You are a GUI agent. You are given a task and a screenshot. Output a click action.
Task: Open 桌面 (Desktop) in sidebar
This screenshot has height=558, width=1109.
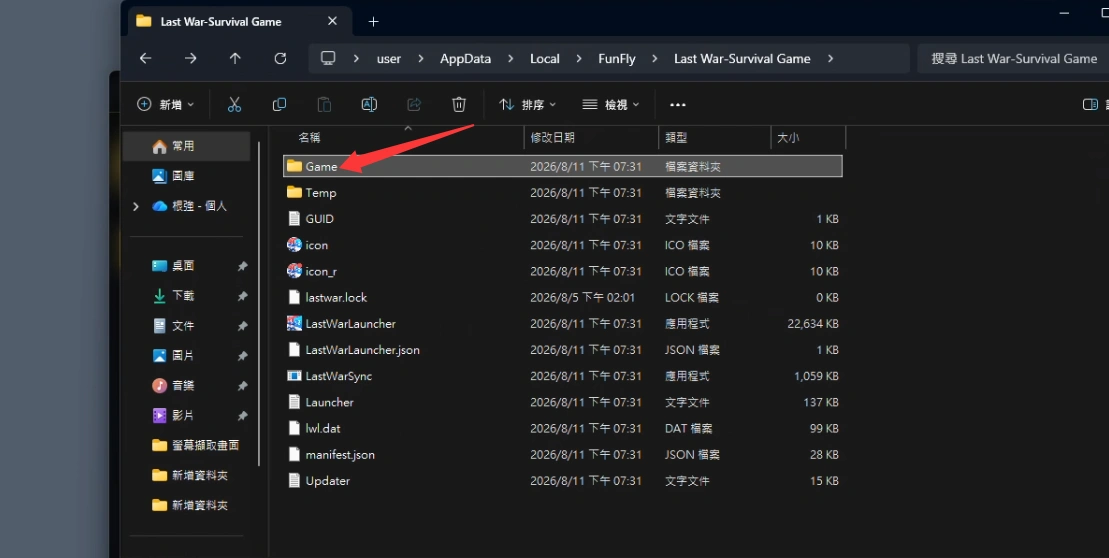click(x=187, y=266)
